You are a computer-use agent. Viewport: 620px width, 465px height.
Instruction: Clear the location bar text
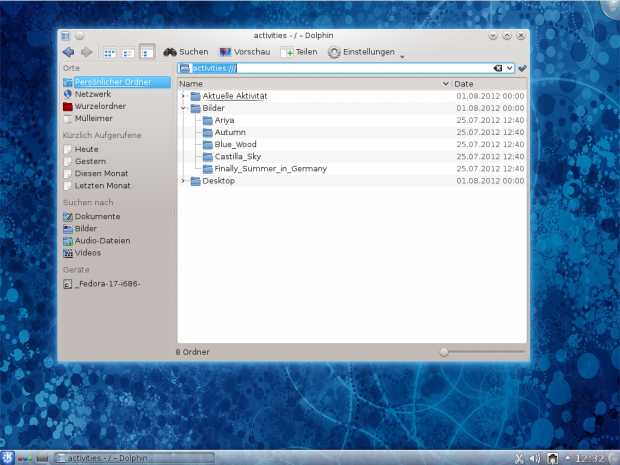pos(497,68)
